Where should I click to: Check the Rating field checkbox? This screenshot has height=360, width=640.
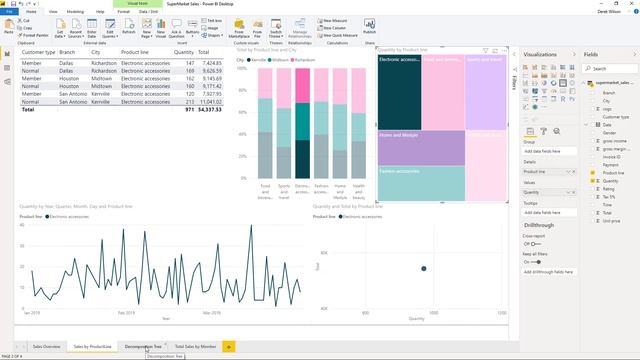pos(593,189)
